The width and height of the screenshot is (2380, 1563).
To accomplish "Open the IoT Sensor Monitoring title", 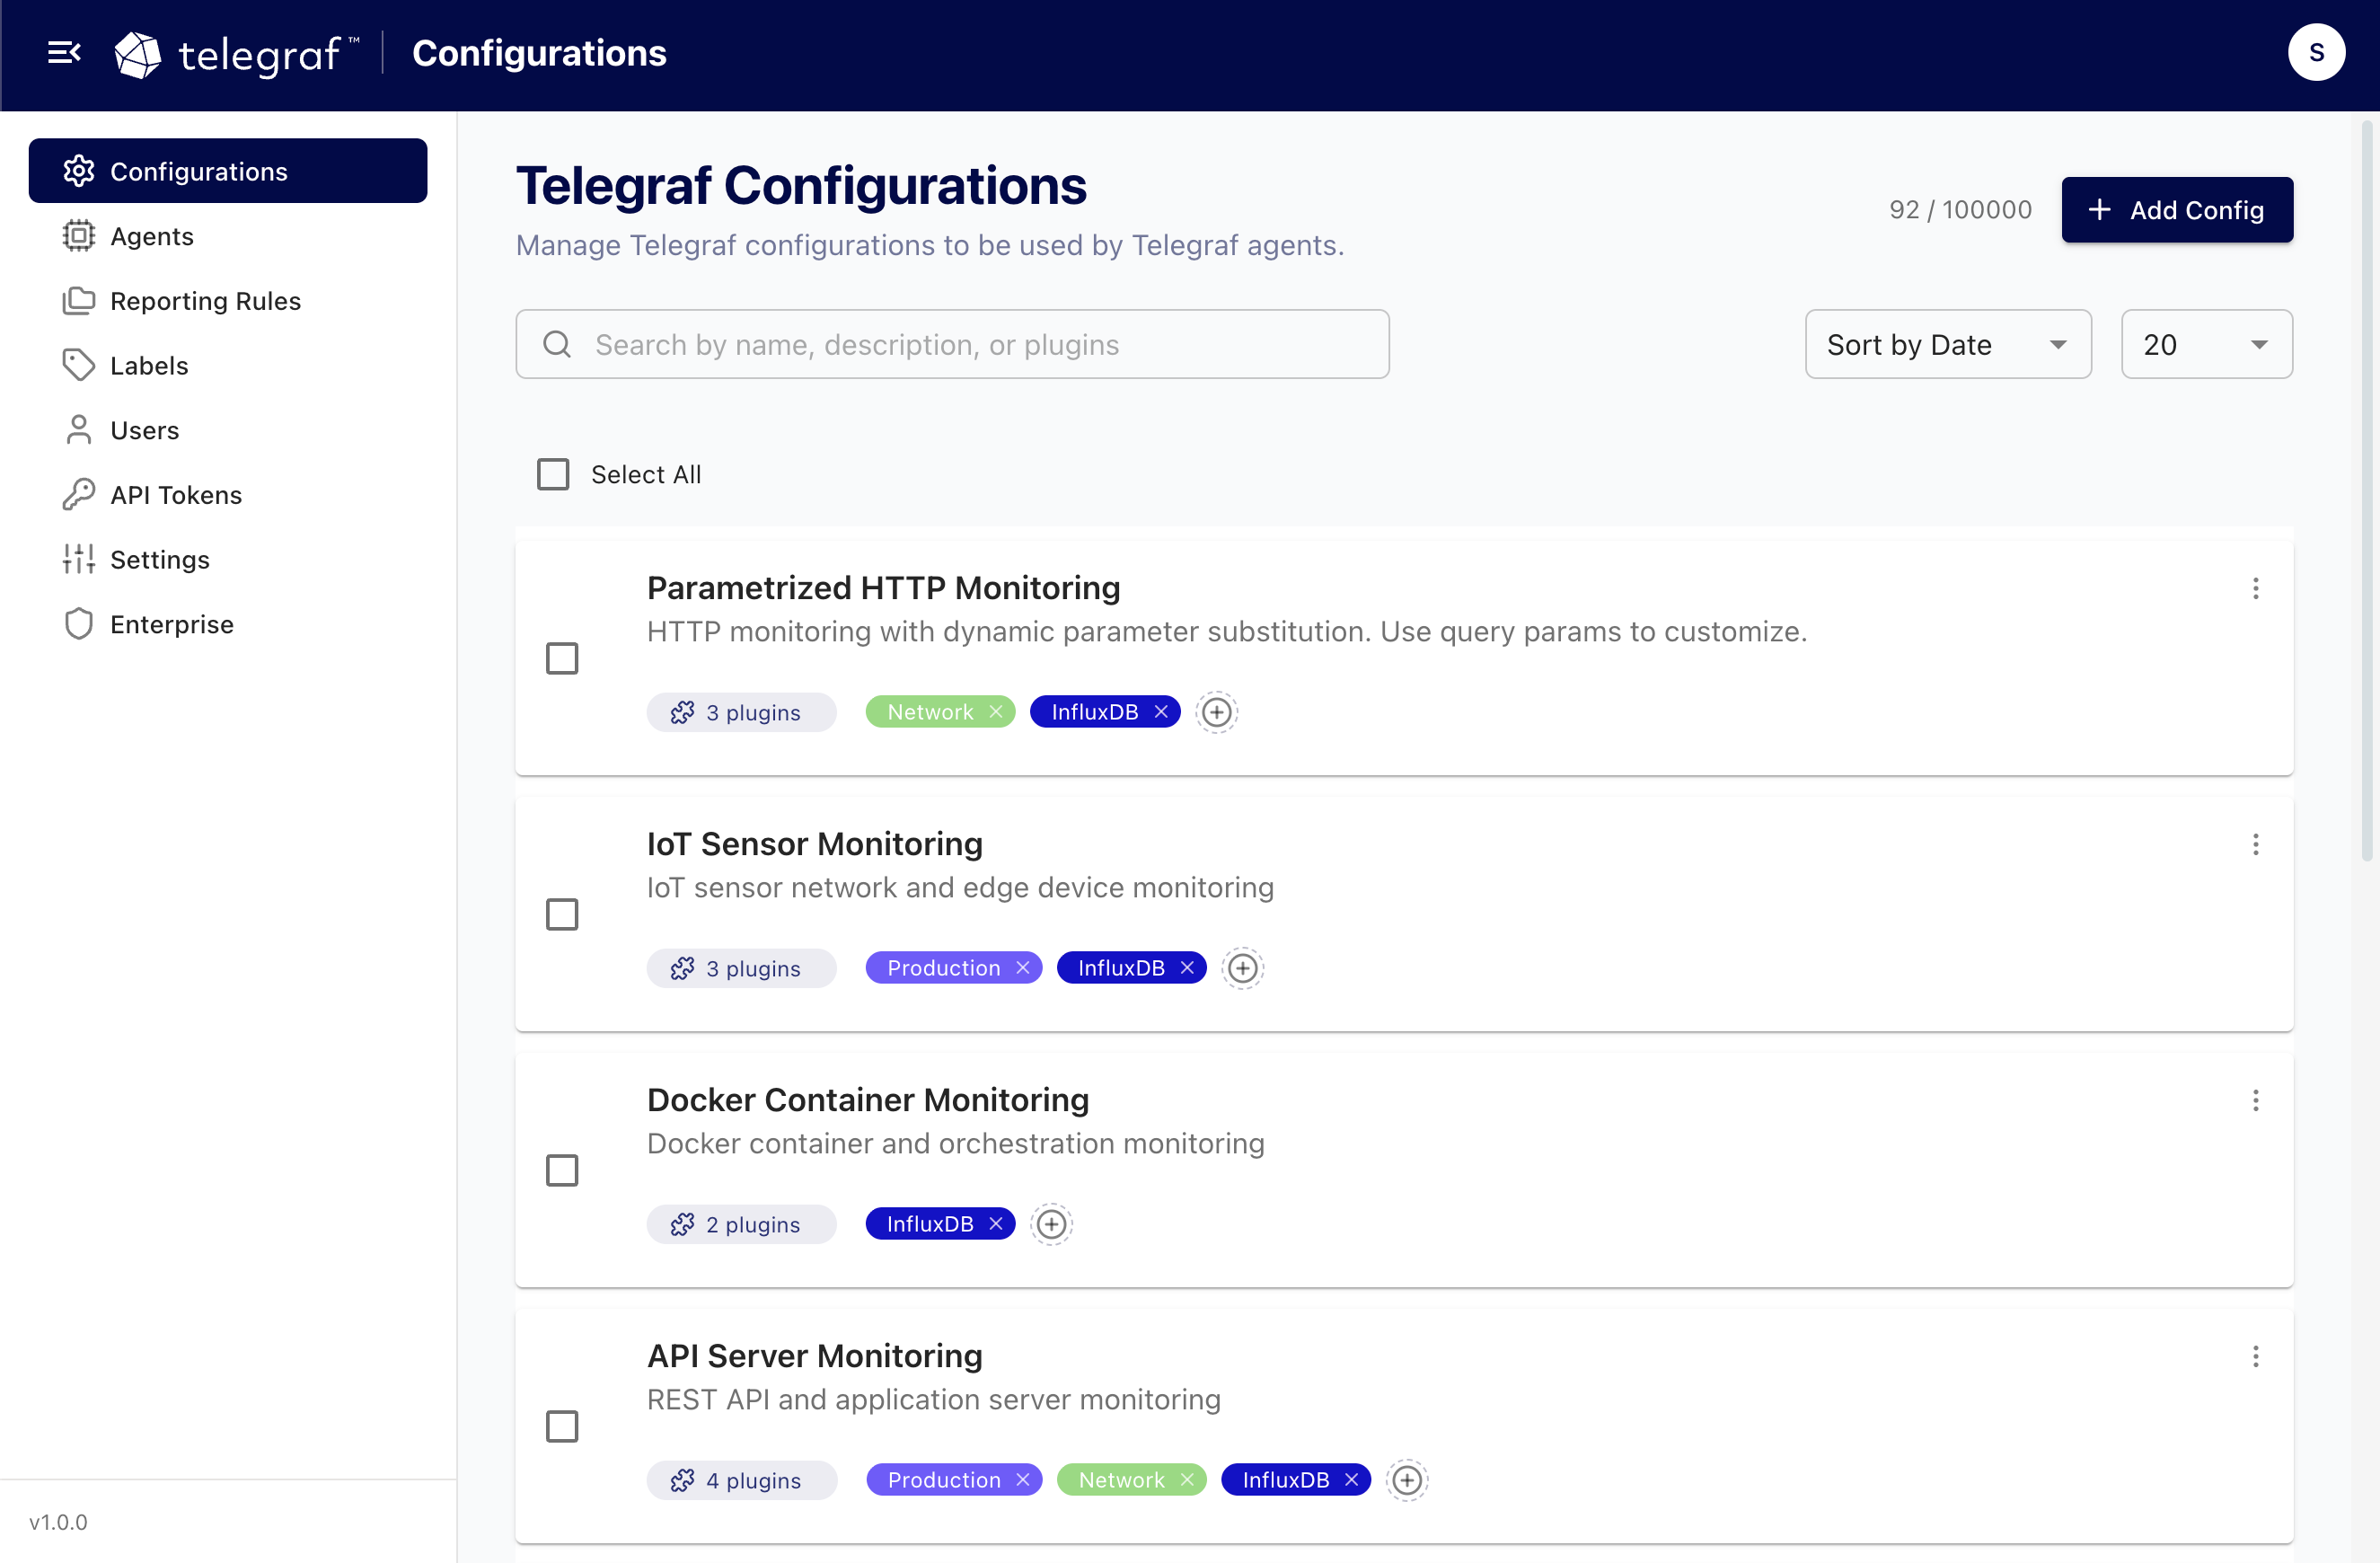I will tap(815, 844).
